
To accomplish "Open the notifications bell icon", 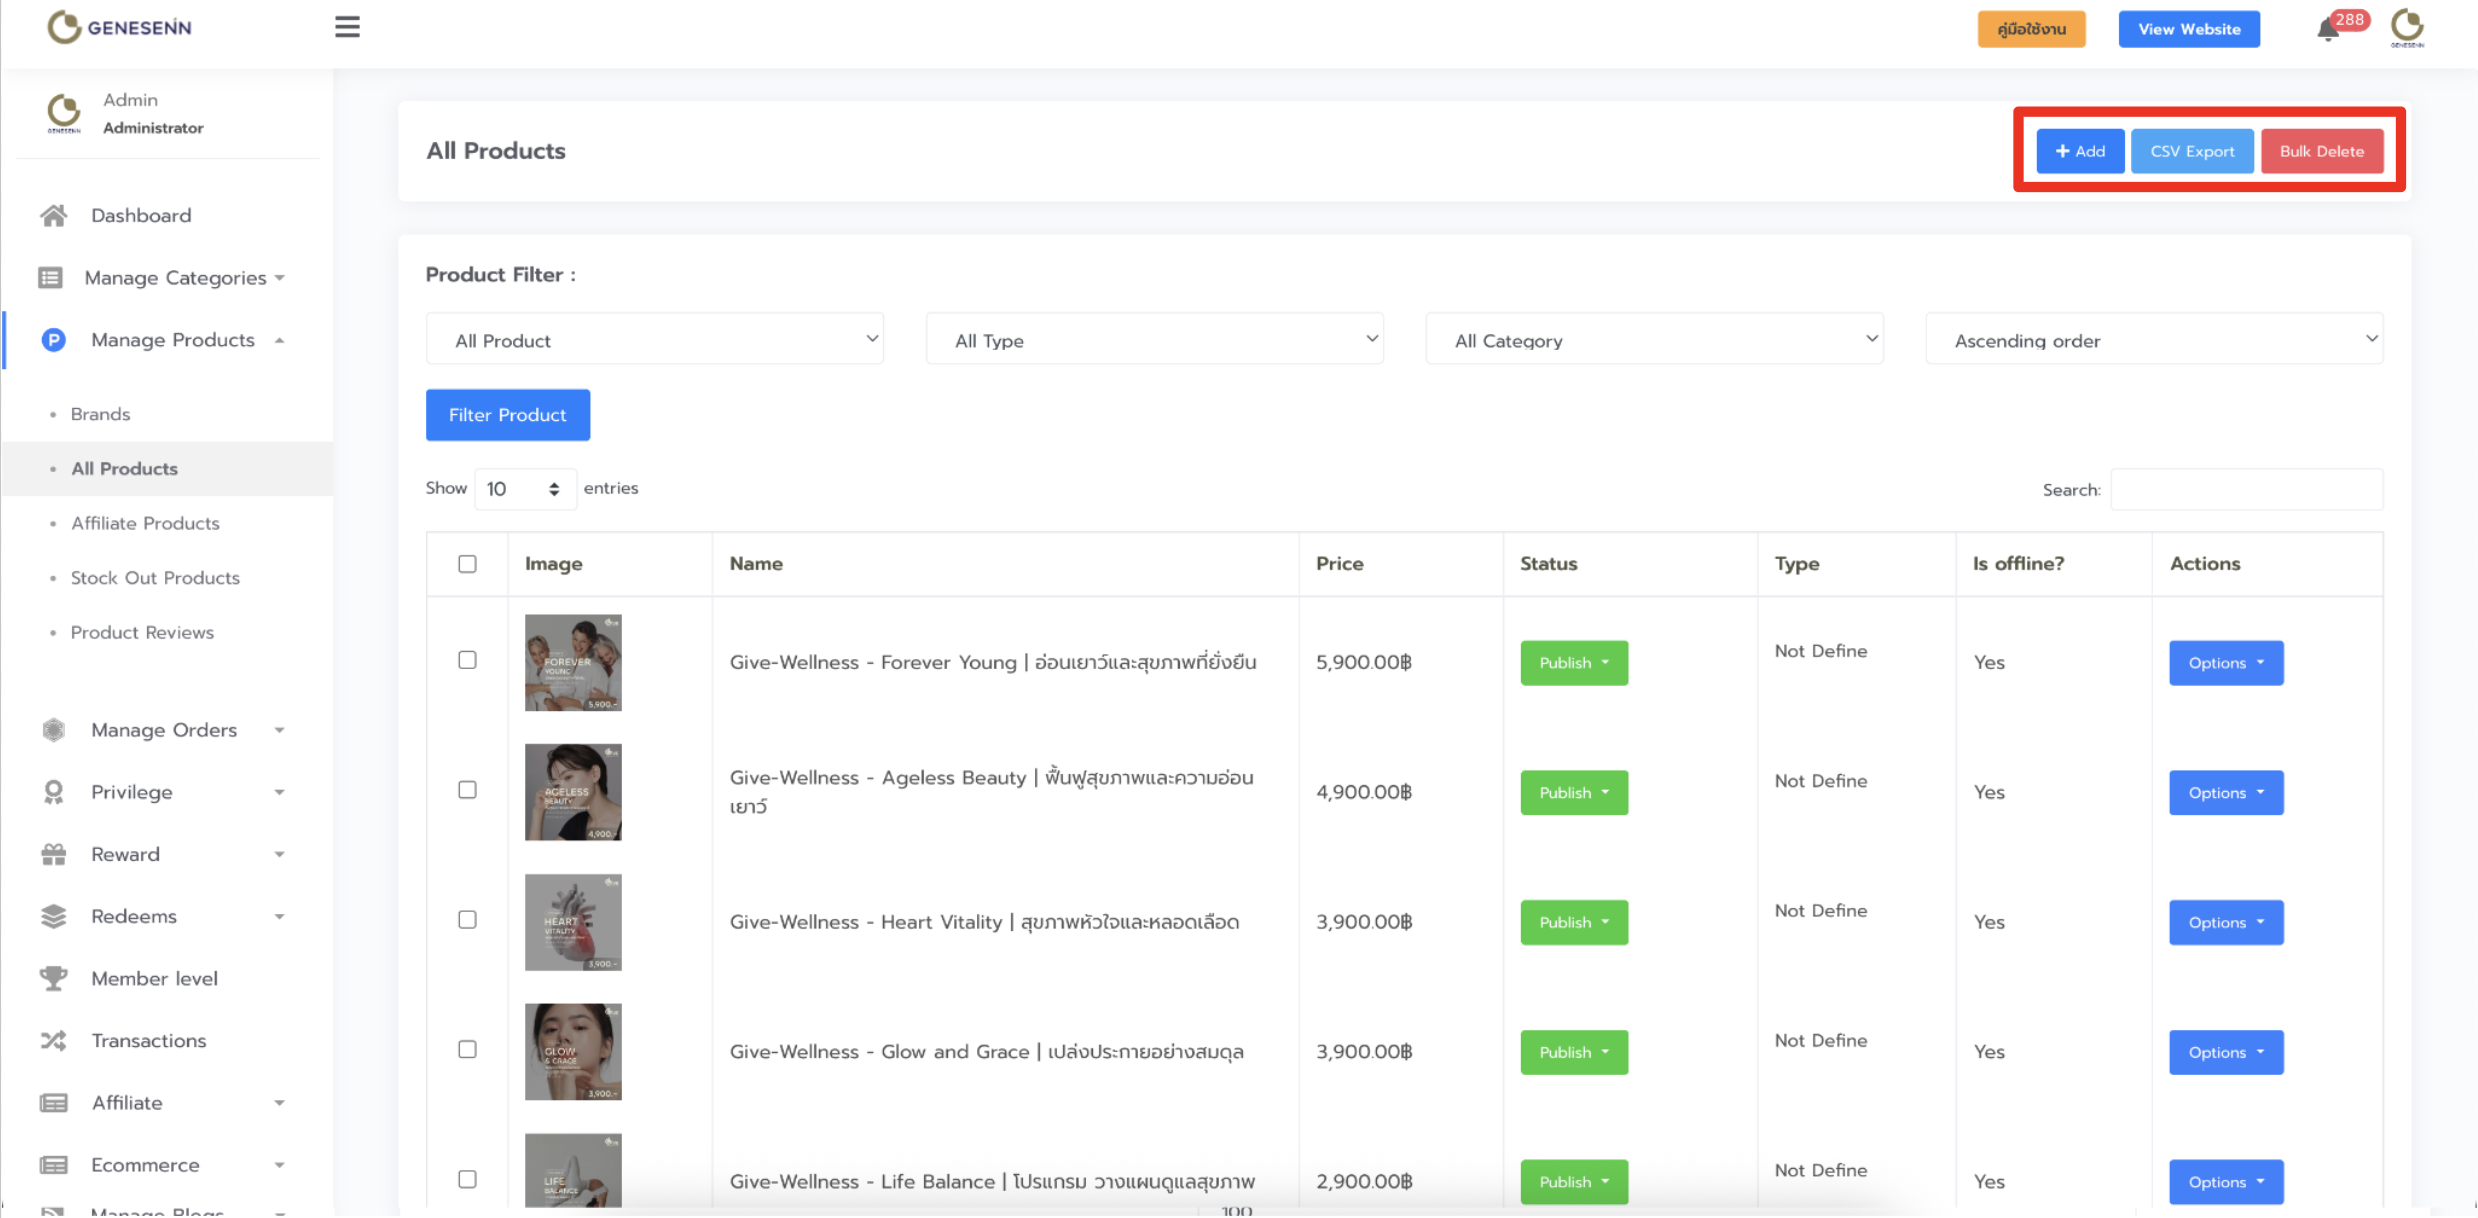I will [2328, 30].
